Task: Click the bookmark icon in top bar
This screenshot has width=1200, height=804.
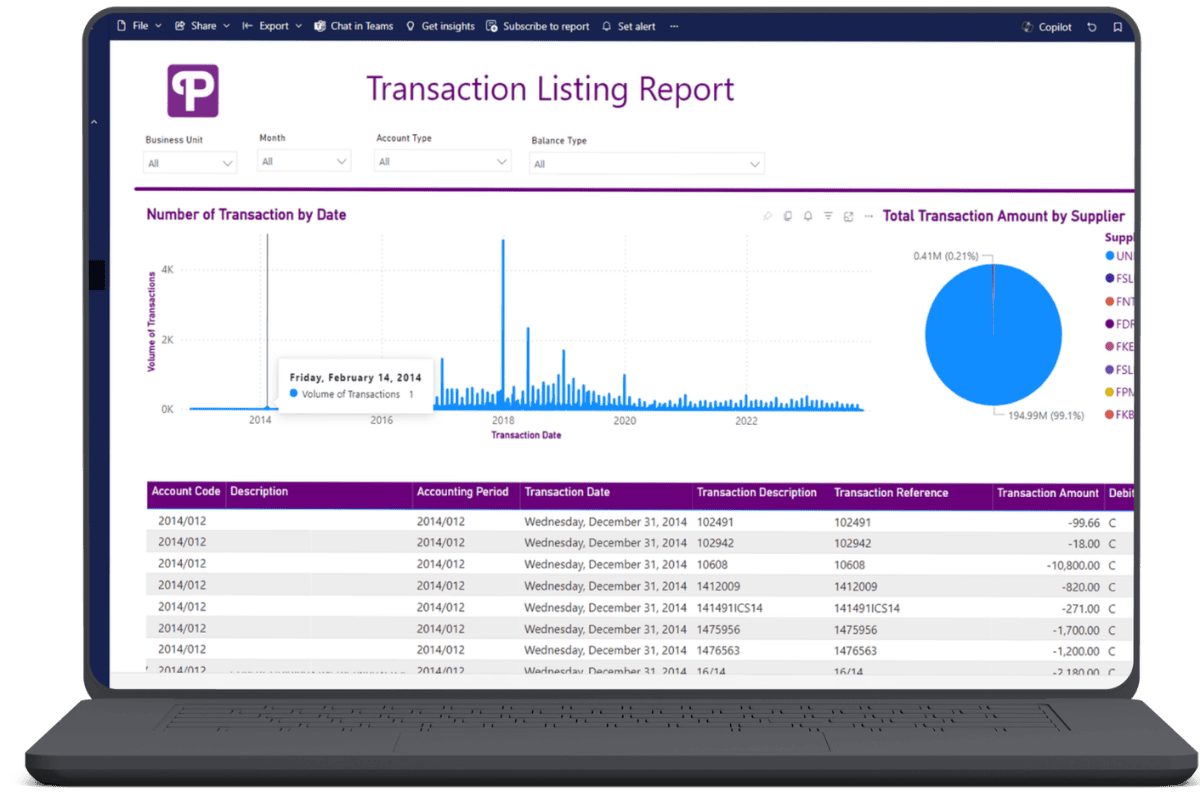Action: [1117, 27]
